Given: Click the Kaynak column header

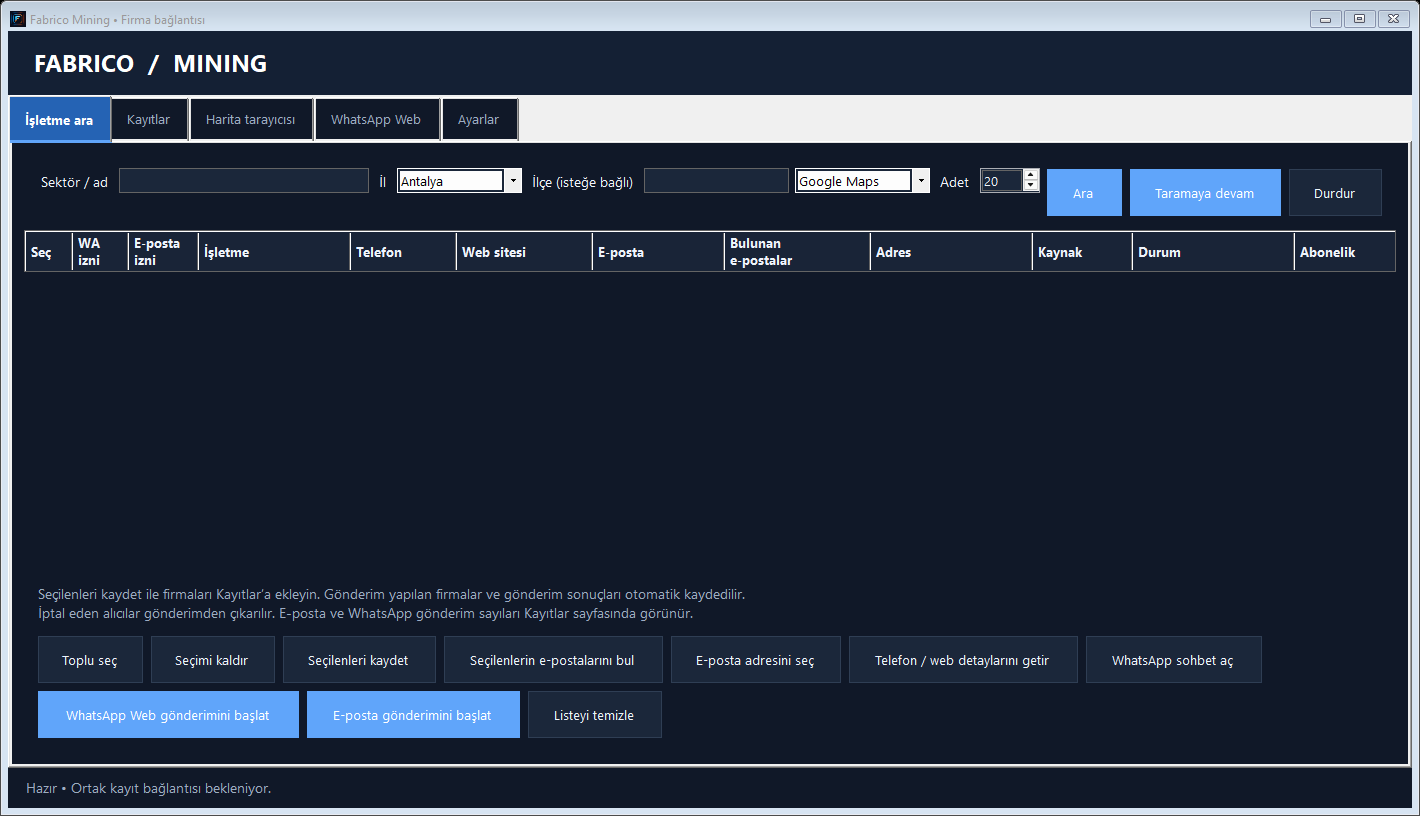Looking at the screenshot, I should point(1082,252).
